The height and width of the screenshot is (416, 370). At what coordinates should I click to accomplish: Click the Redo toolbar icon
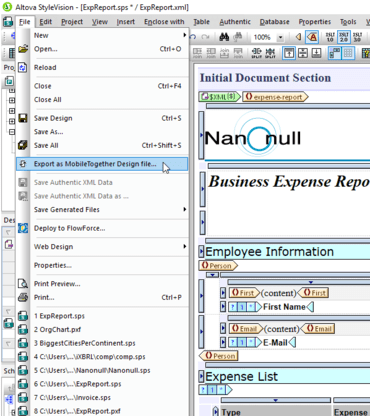[x=205, y=37]
